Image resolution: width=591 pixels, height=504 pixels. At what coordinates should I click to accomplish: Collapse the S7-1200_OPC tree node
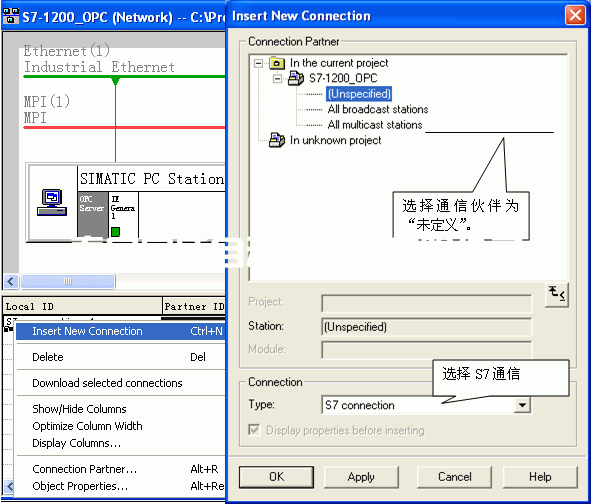click(x=277, y=78)
